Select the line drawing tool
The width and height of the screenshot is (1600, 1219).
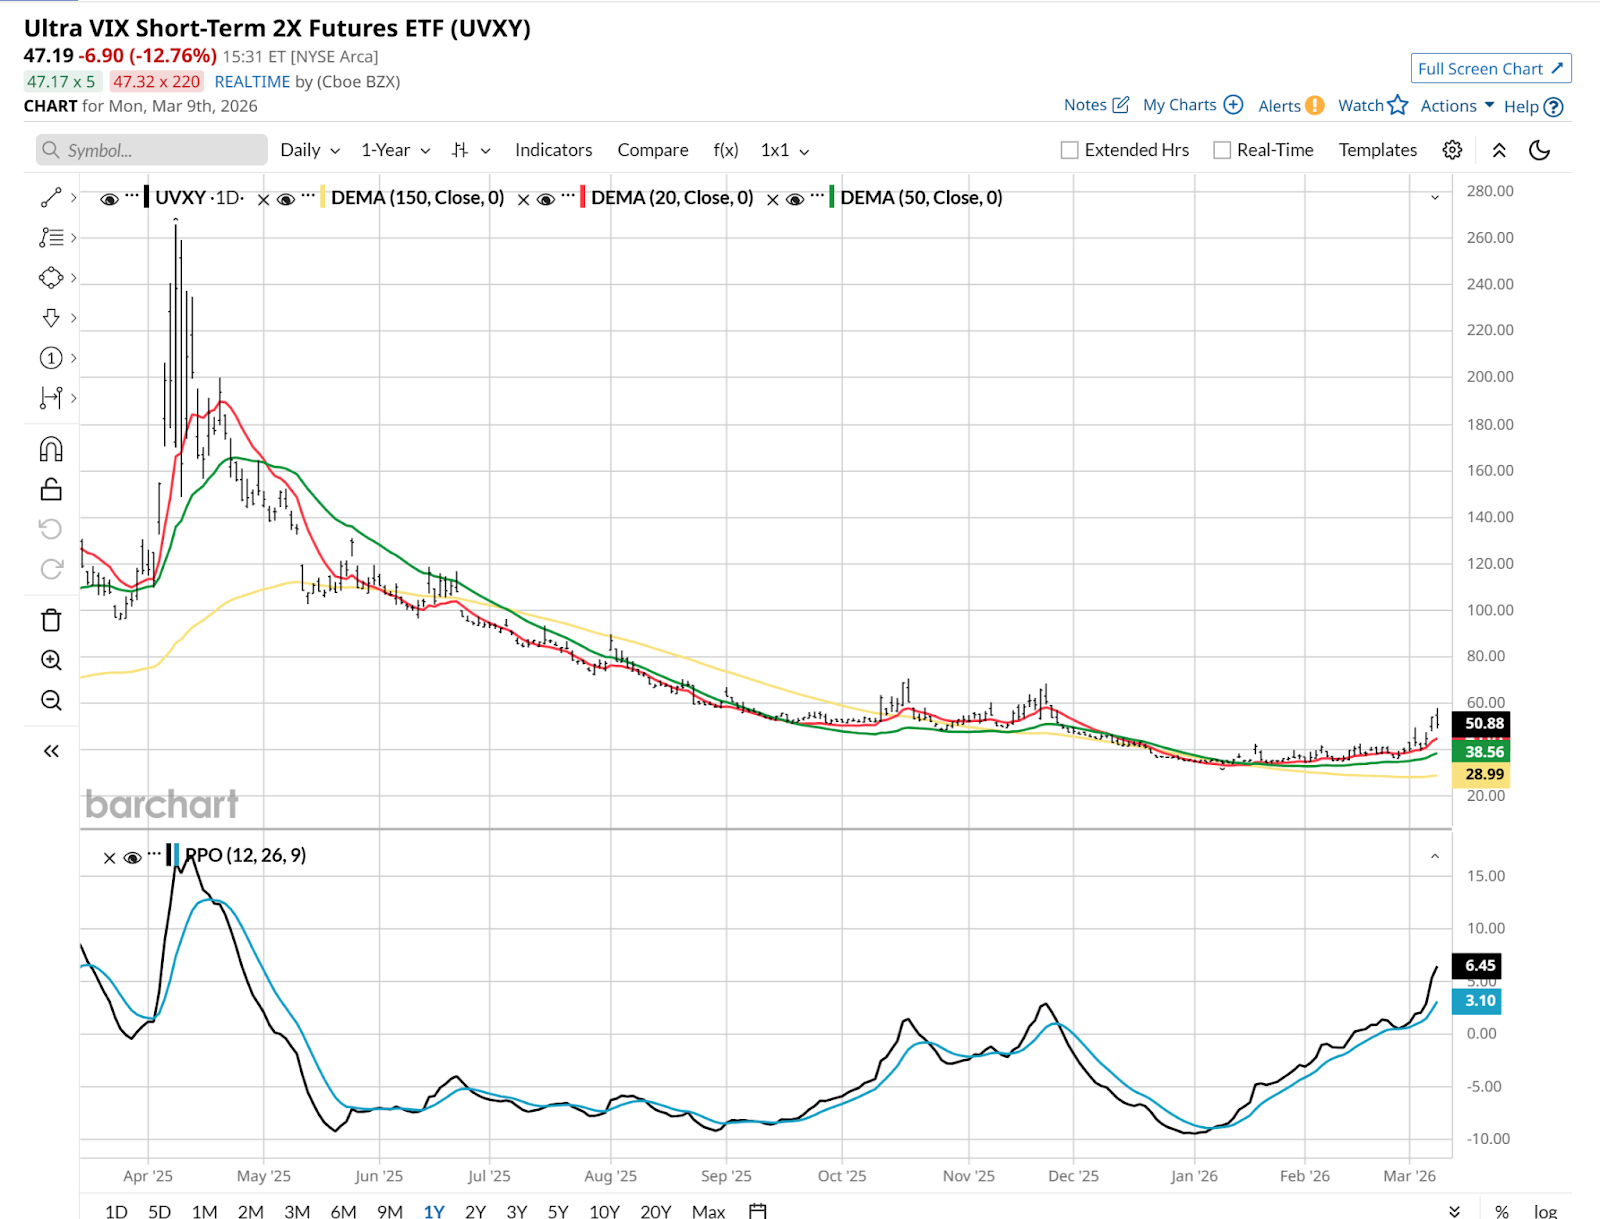51,198
